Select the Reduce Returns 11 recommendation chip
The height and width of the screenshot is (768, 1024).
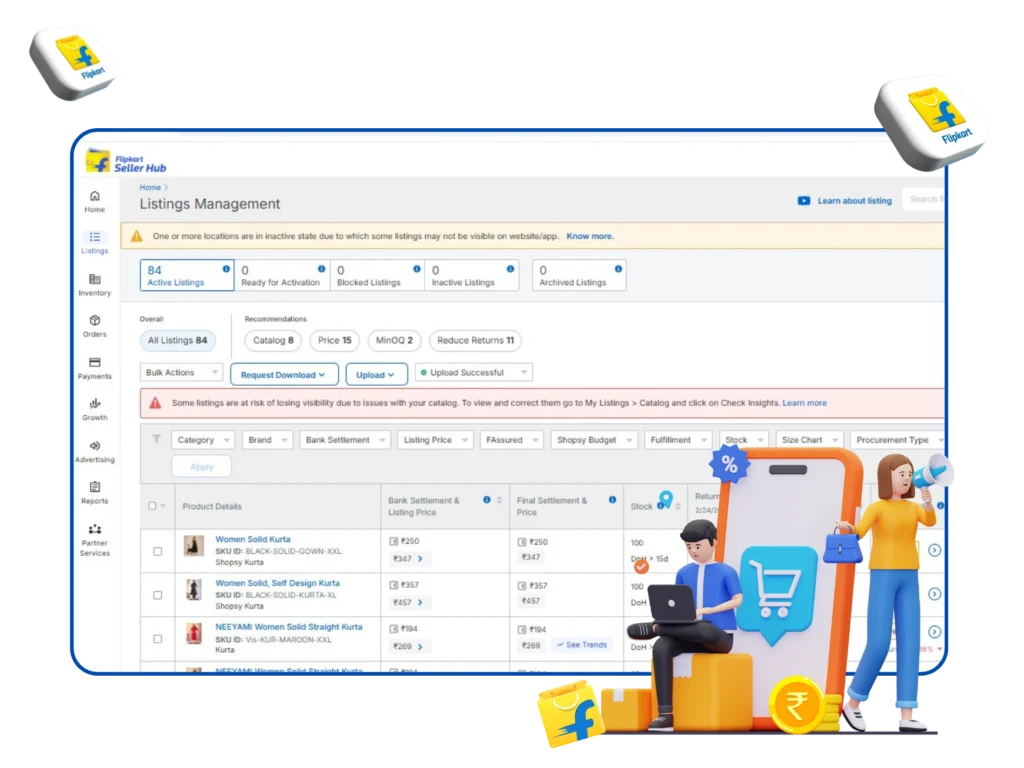(x=475, y=341)
